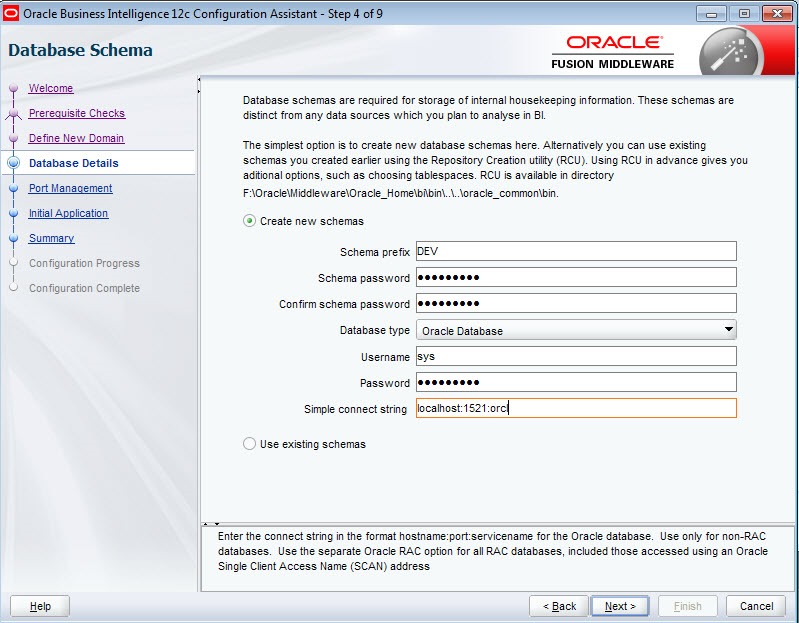Click the Back button
Viewport: 799px width, 623px height.
point(559,606)
